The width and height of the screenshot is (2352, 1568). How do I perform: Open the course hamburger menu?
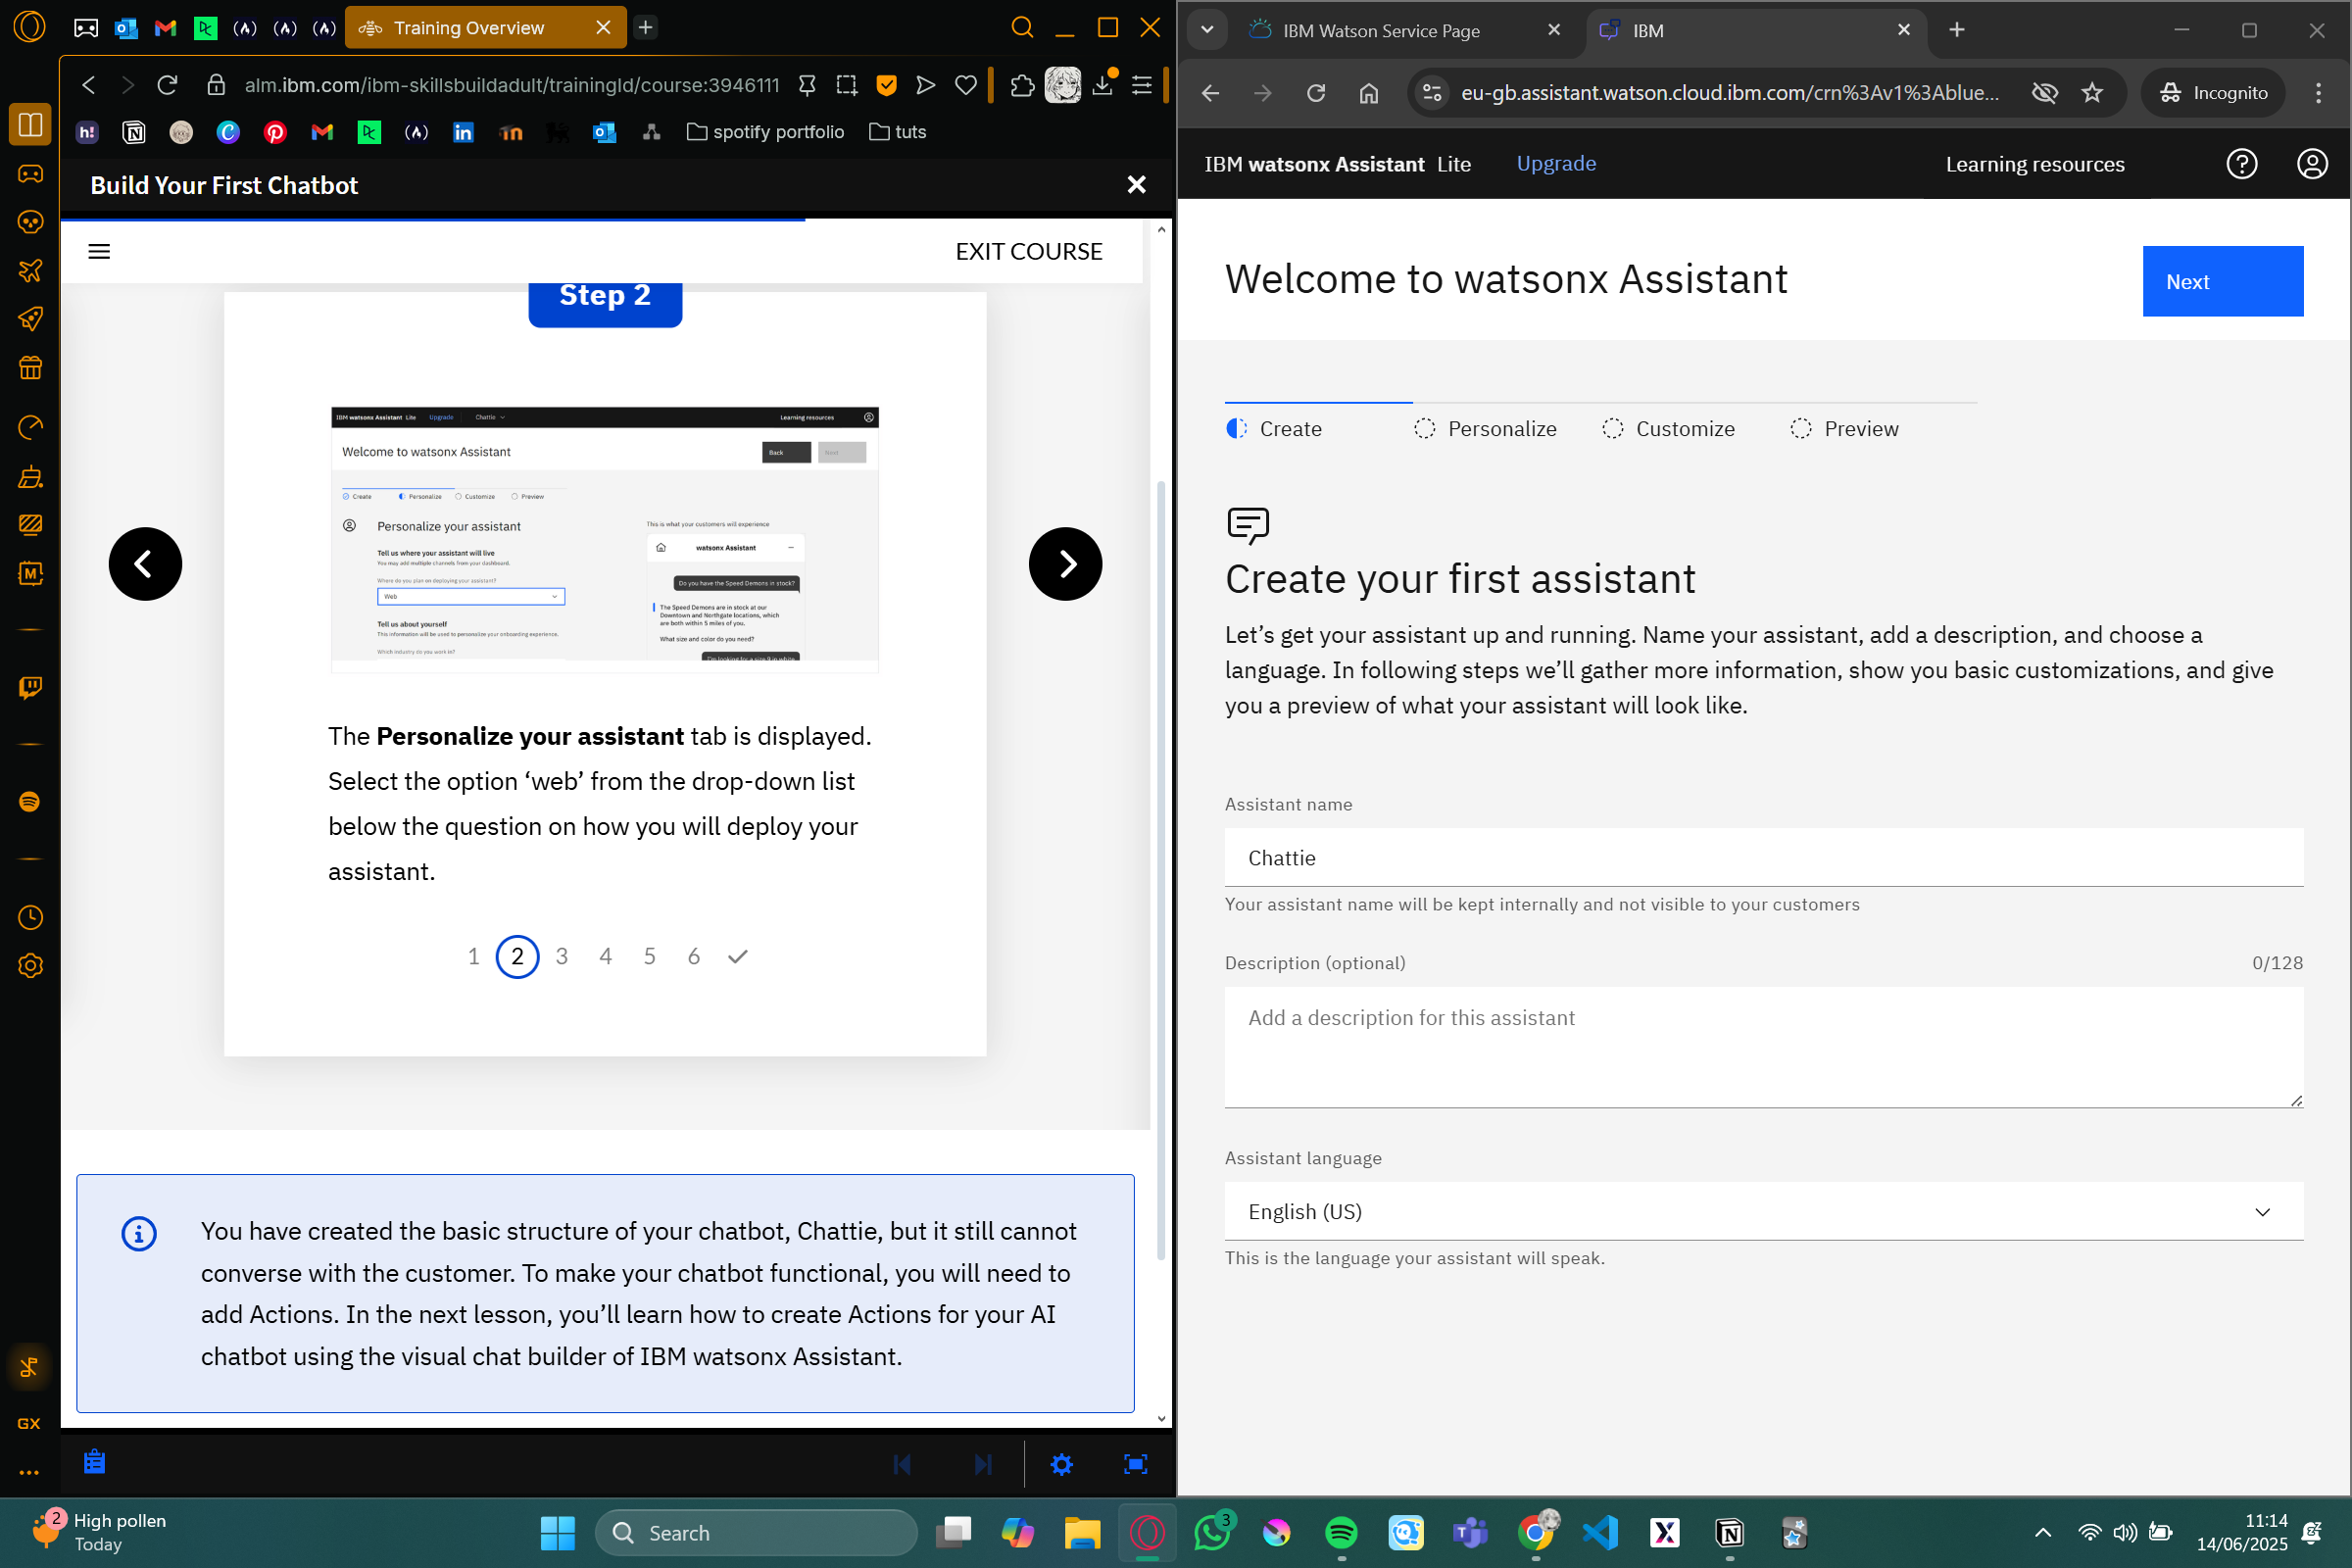point(99,251)
